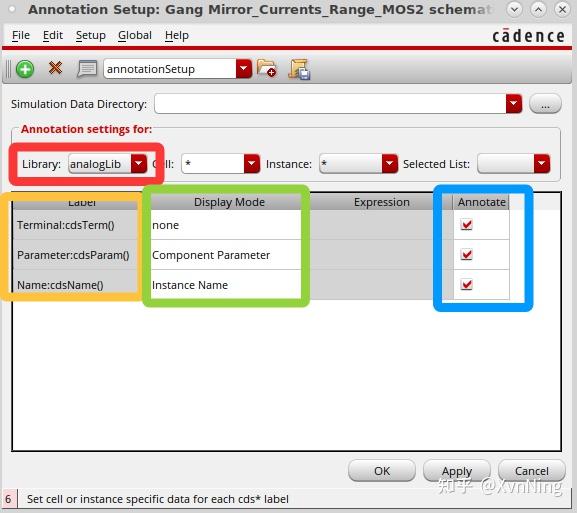This screenshot has height=513, width=577.
Task: Toggle Annotate checkbox for Parameter:cdsParam()
Action: [466, 255]
